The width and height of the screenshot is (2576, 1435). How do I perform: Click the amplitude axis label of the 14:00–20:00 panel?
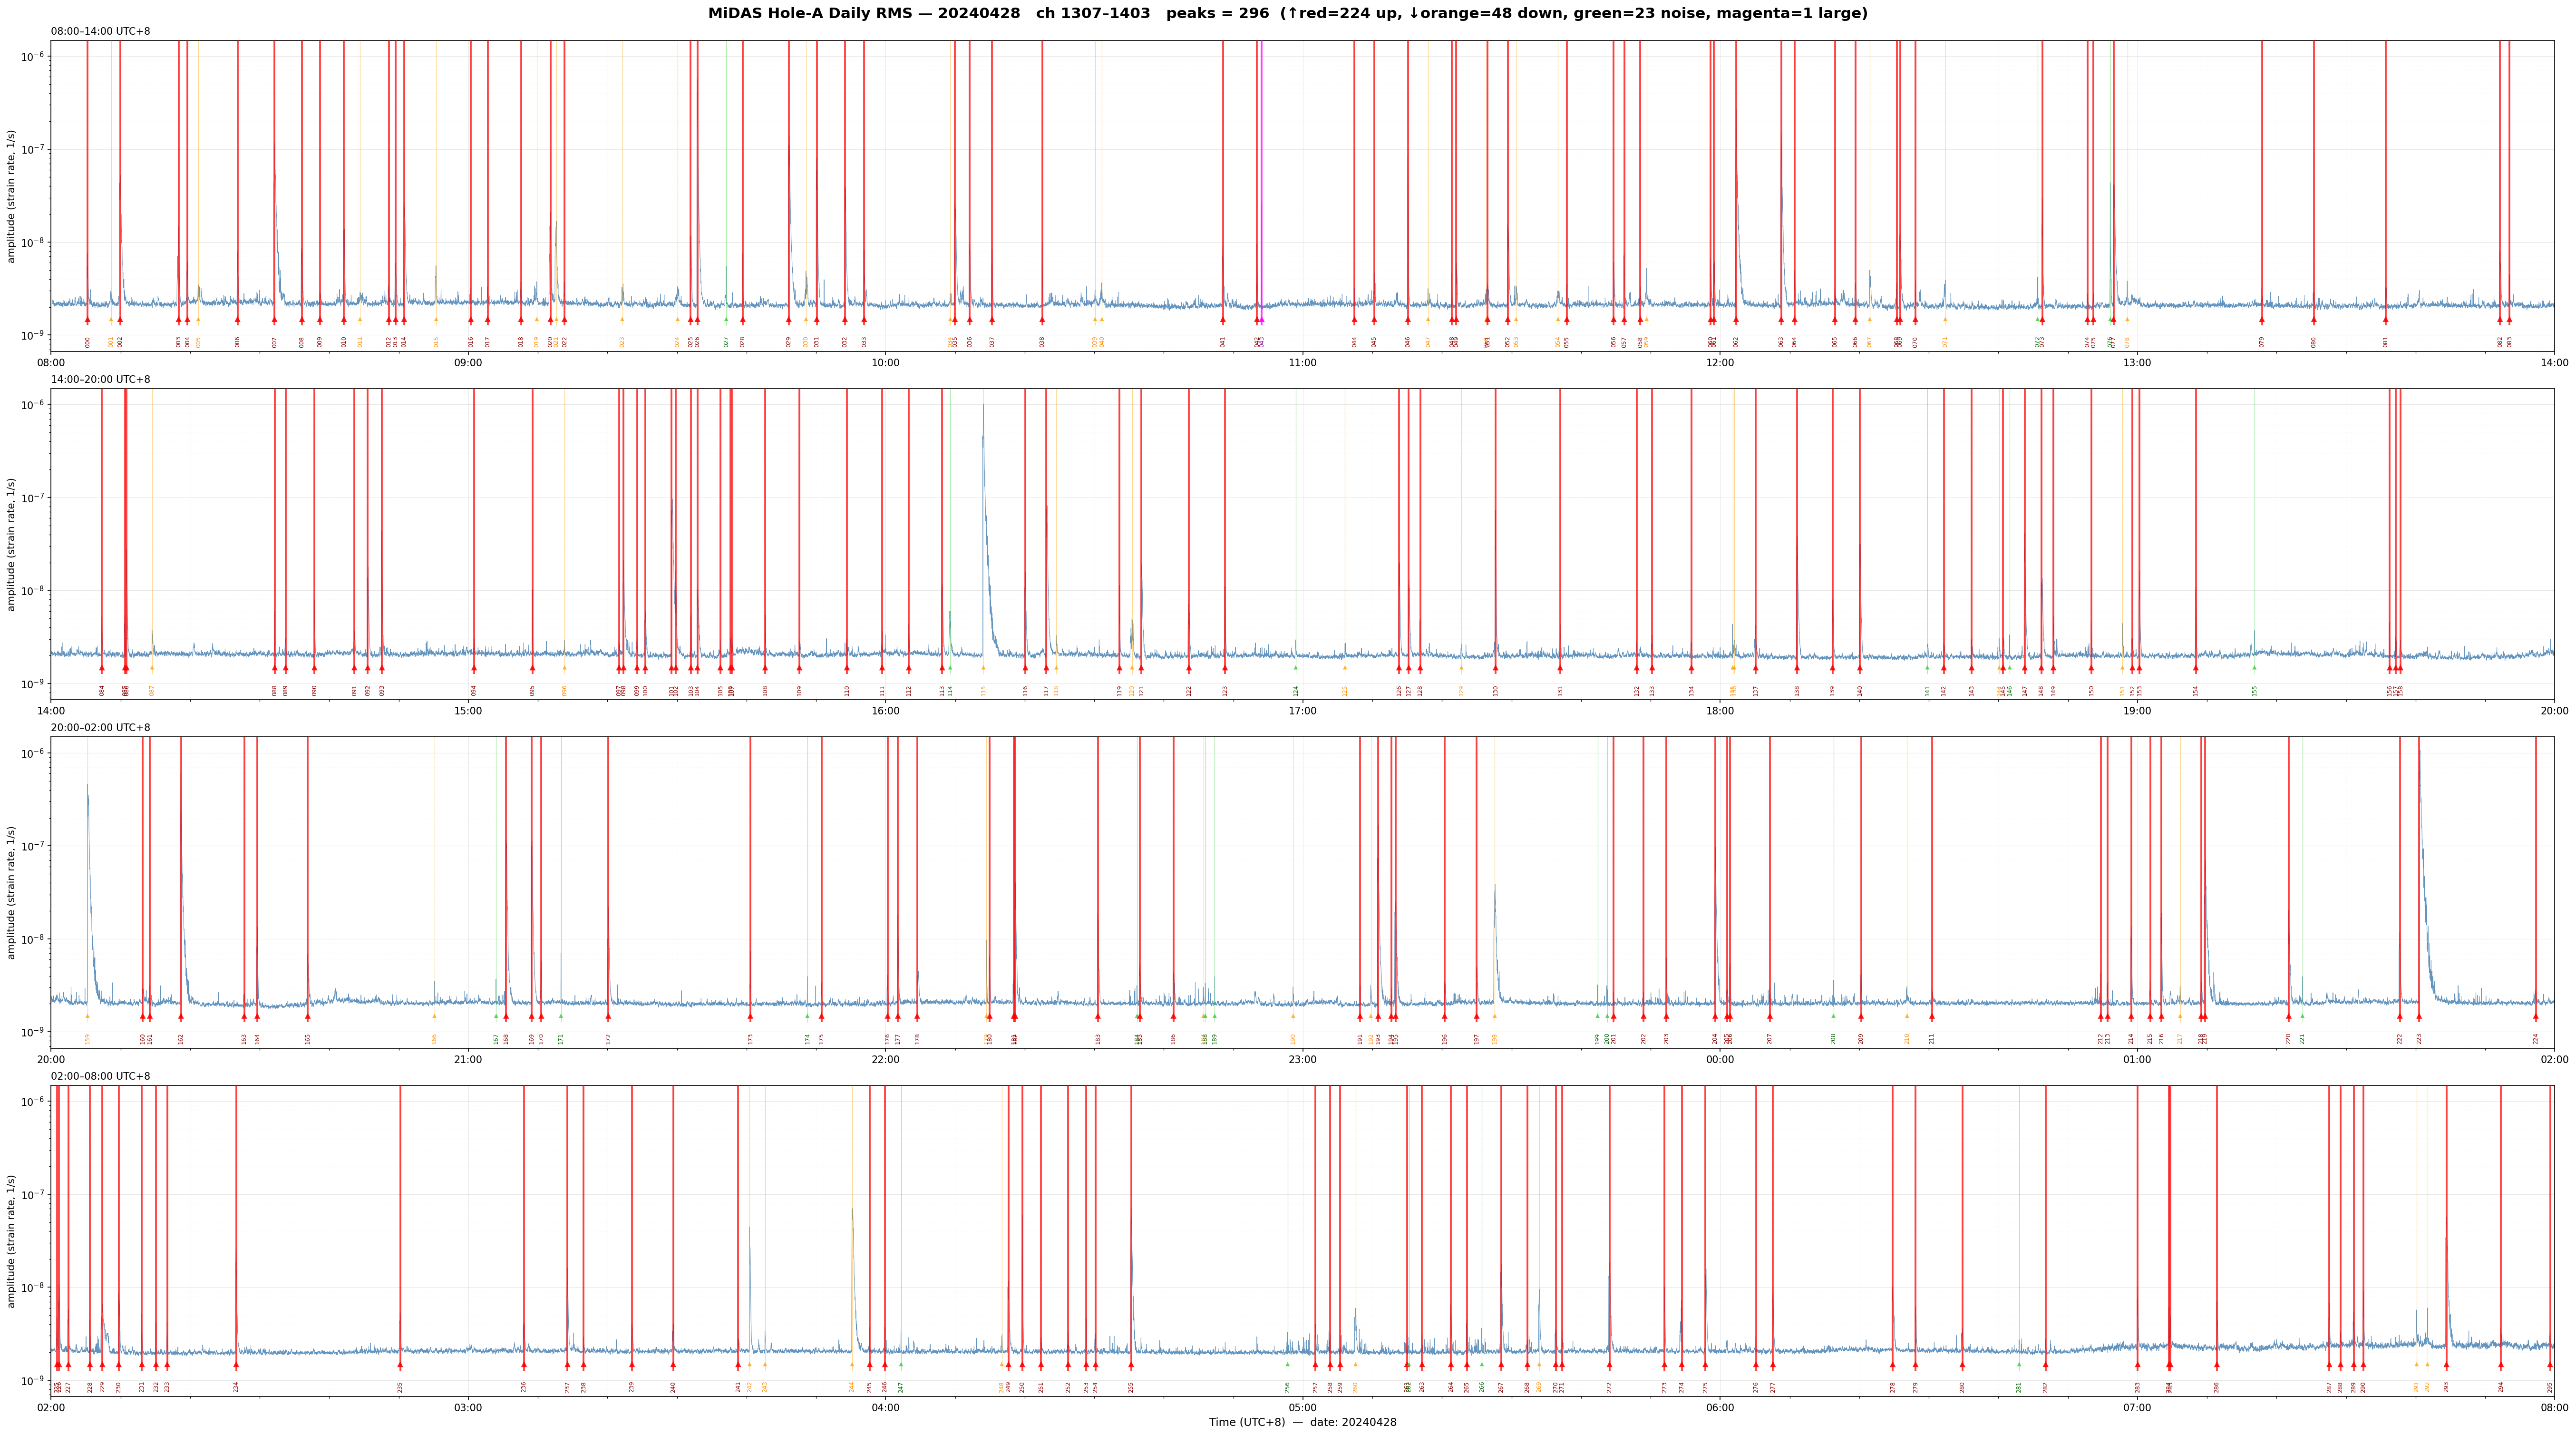(12, 544)
